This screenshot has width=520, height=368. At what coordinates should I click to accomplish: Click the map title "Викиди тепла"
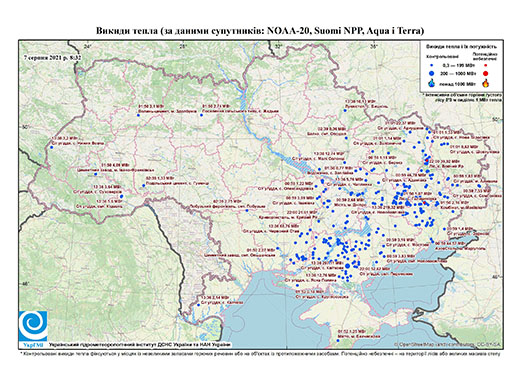click(x=127, y=31)
